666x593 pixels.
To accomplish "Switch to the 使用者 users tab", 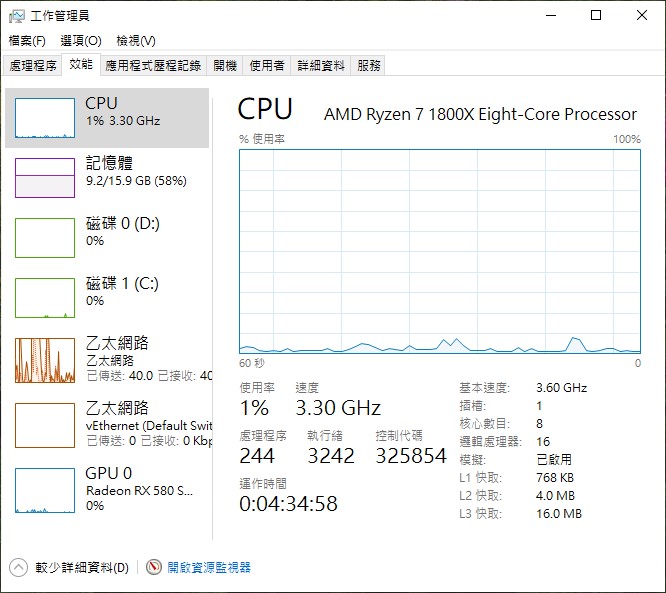I will (267, 65).
